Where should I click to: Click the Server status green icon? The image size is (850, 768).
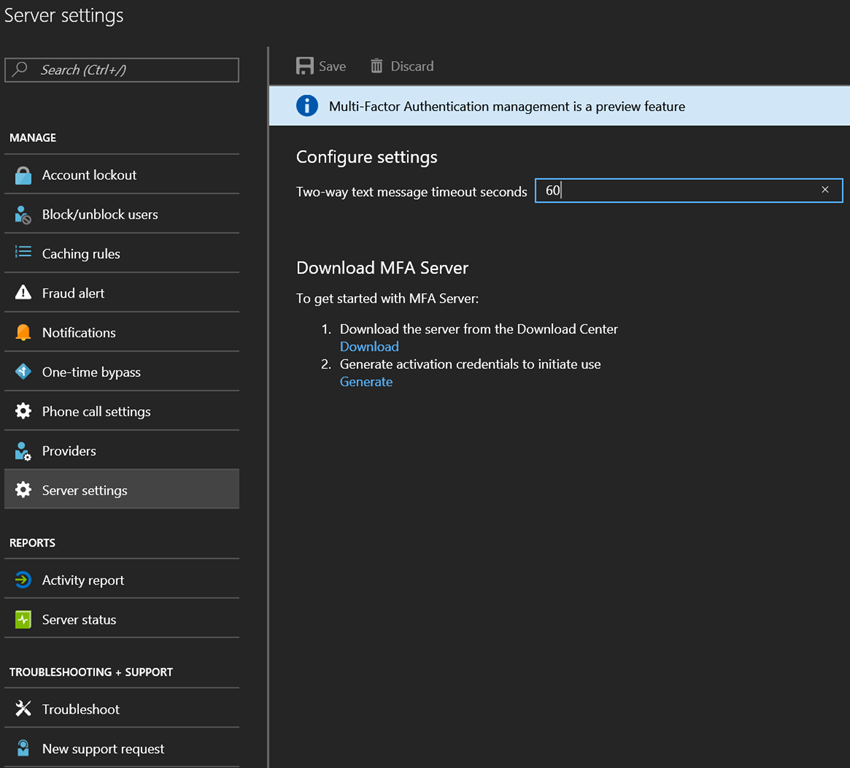tap(23, 620)
